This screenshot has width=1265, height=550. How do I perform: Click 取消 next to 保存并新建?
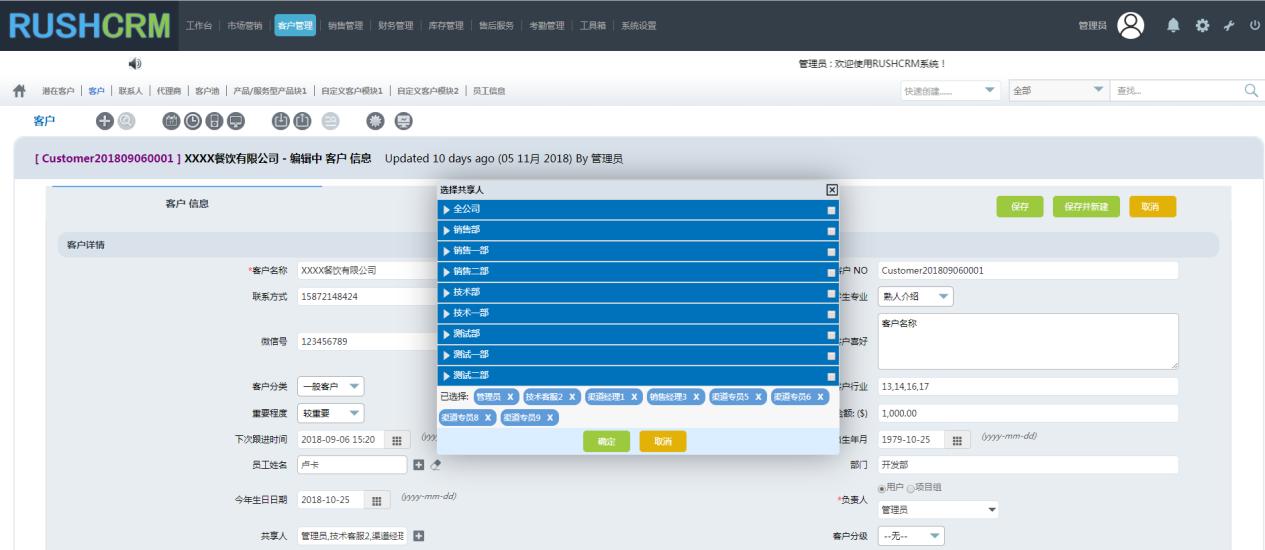coord(1152,206)
